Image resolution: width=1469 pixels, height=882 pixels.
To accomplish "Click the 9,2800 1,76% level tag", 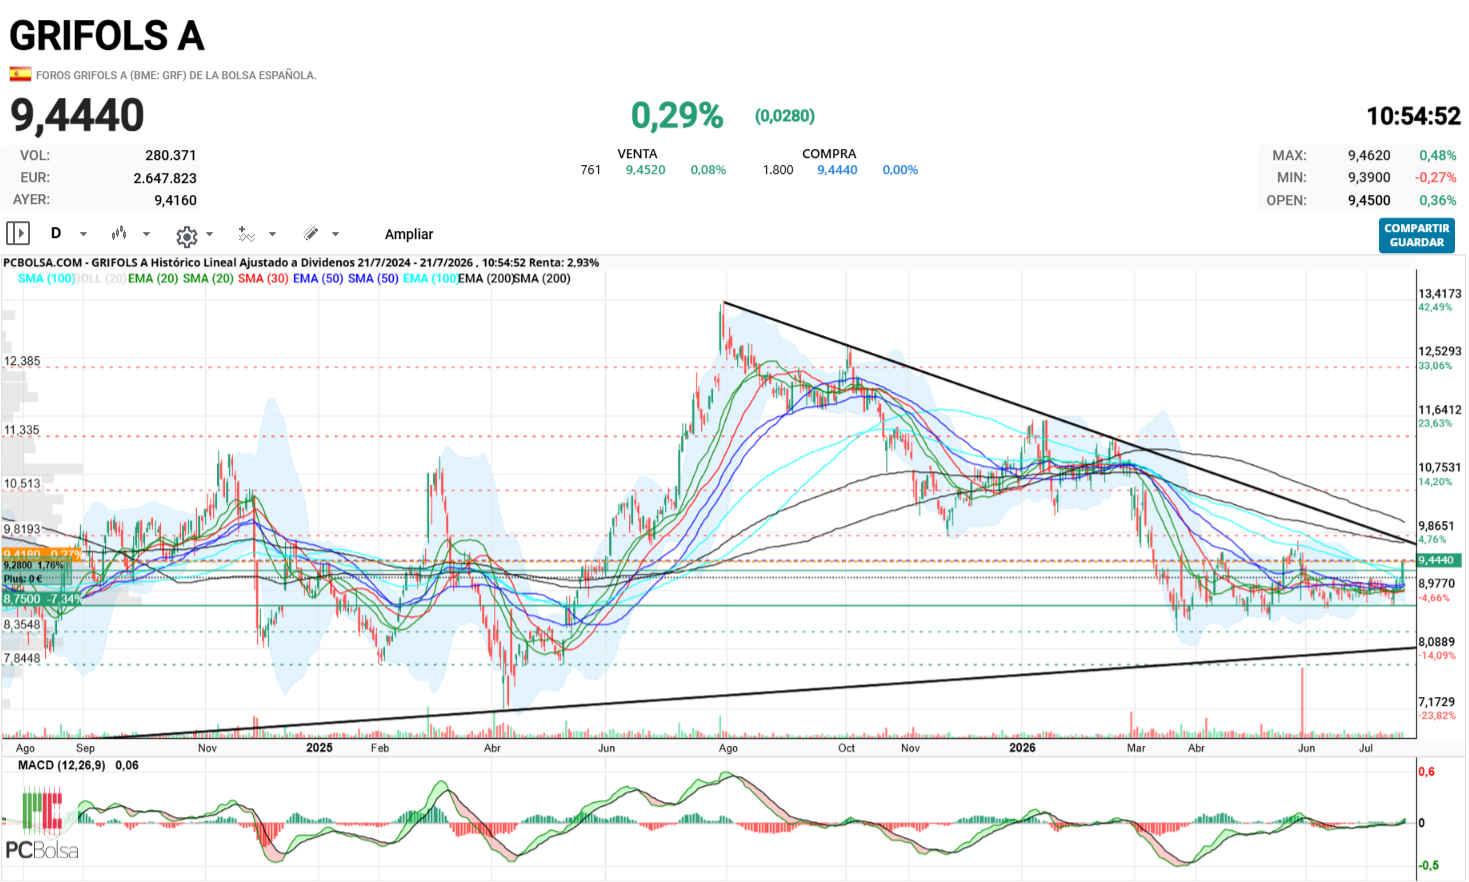I will pyautogui.click(x=34, y=565).
